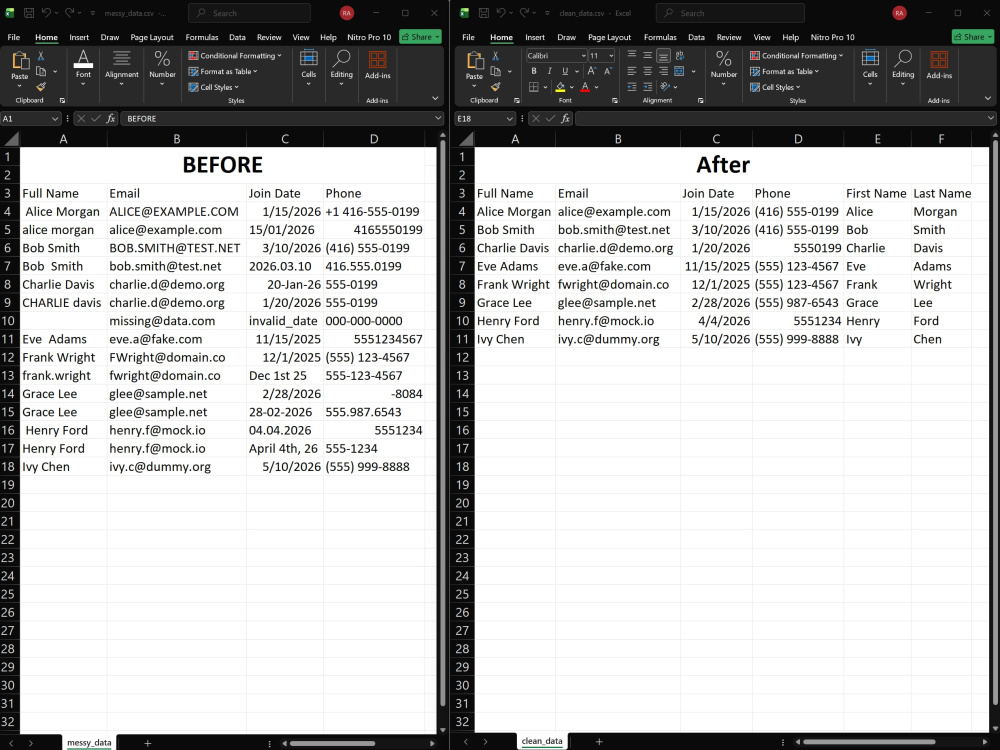
Task: Toggle Center alignment in clean_data ribbon
Action: click(x=647, y=71)
